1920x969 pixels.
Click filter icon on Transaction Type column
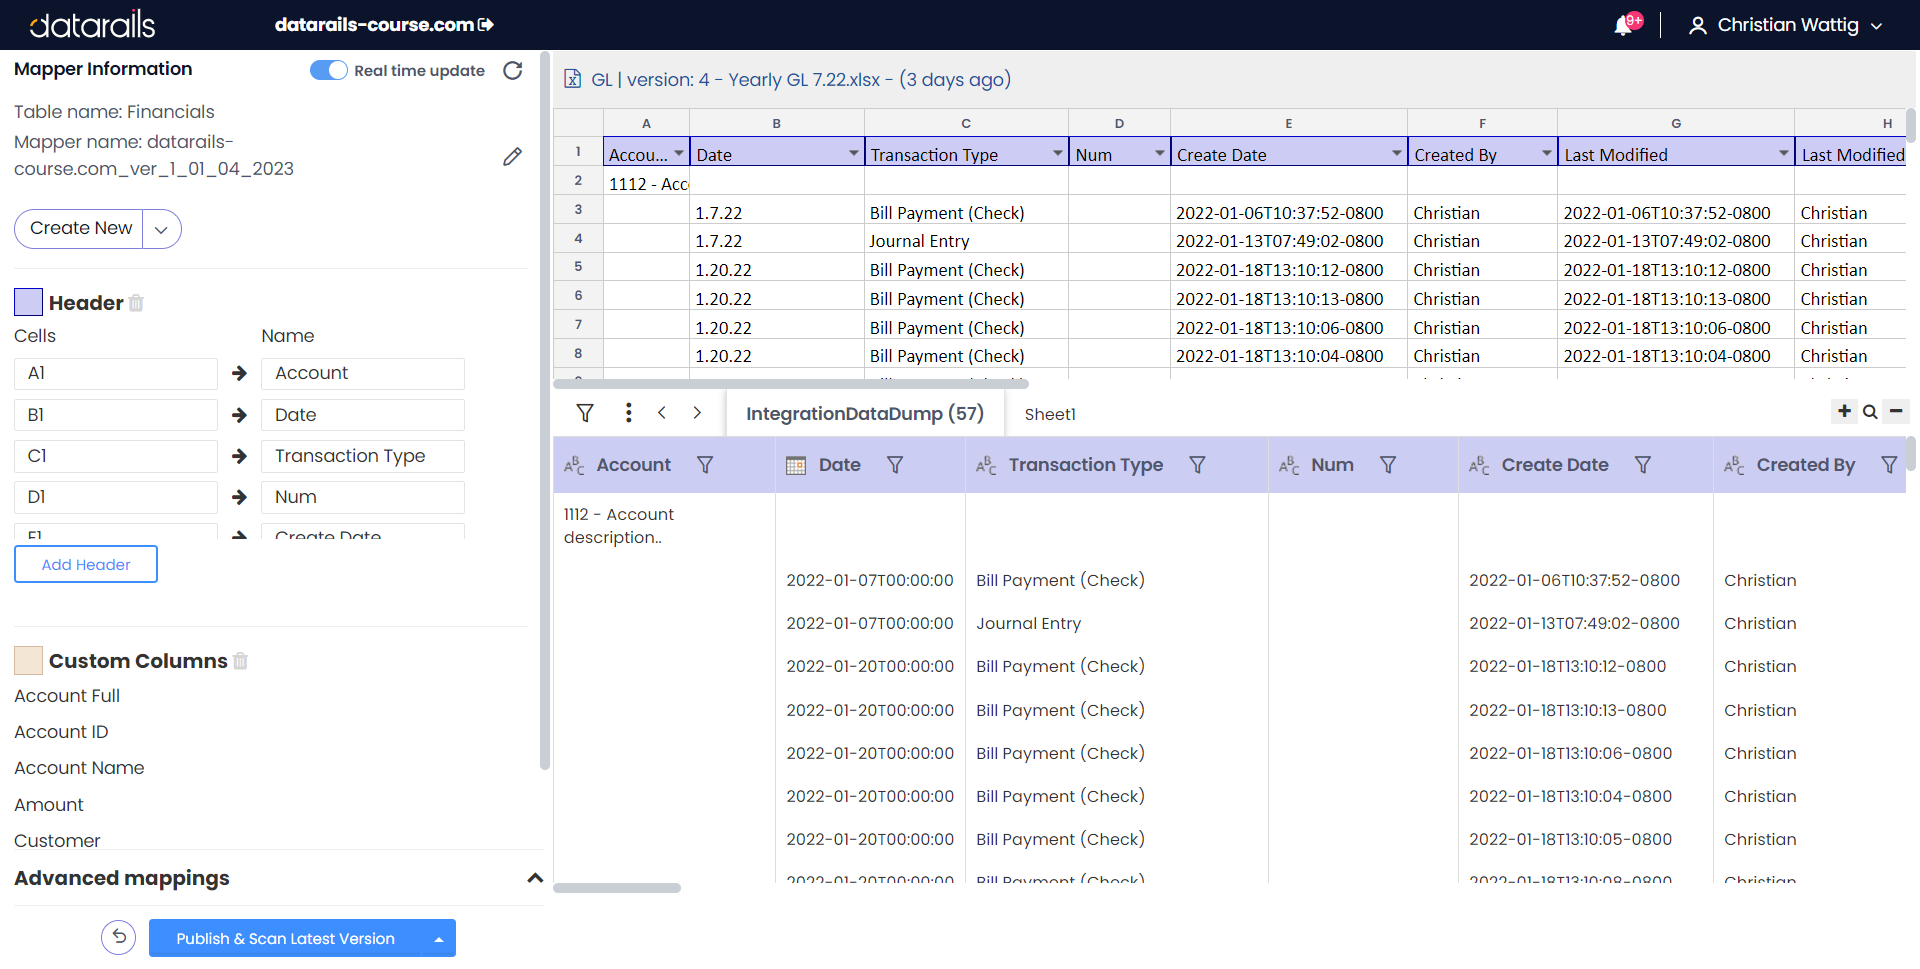coord(1197,465)
